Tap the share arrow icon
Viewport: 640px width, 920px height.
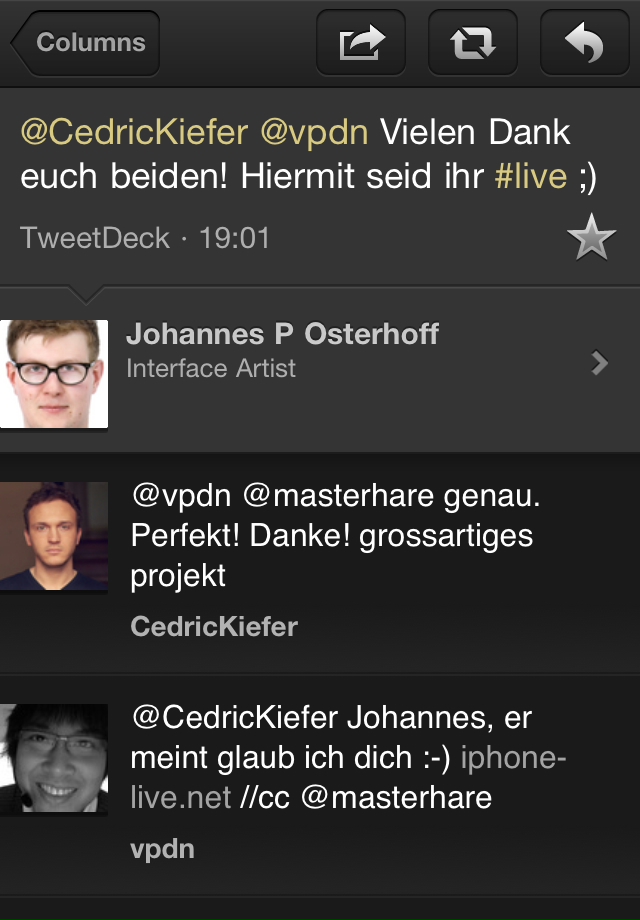[361, 44]
